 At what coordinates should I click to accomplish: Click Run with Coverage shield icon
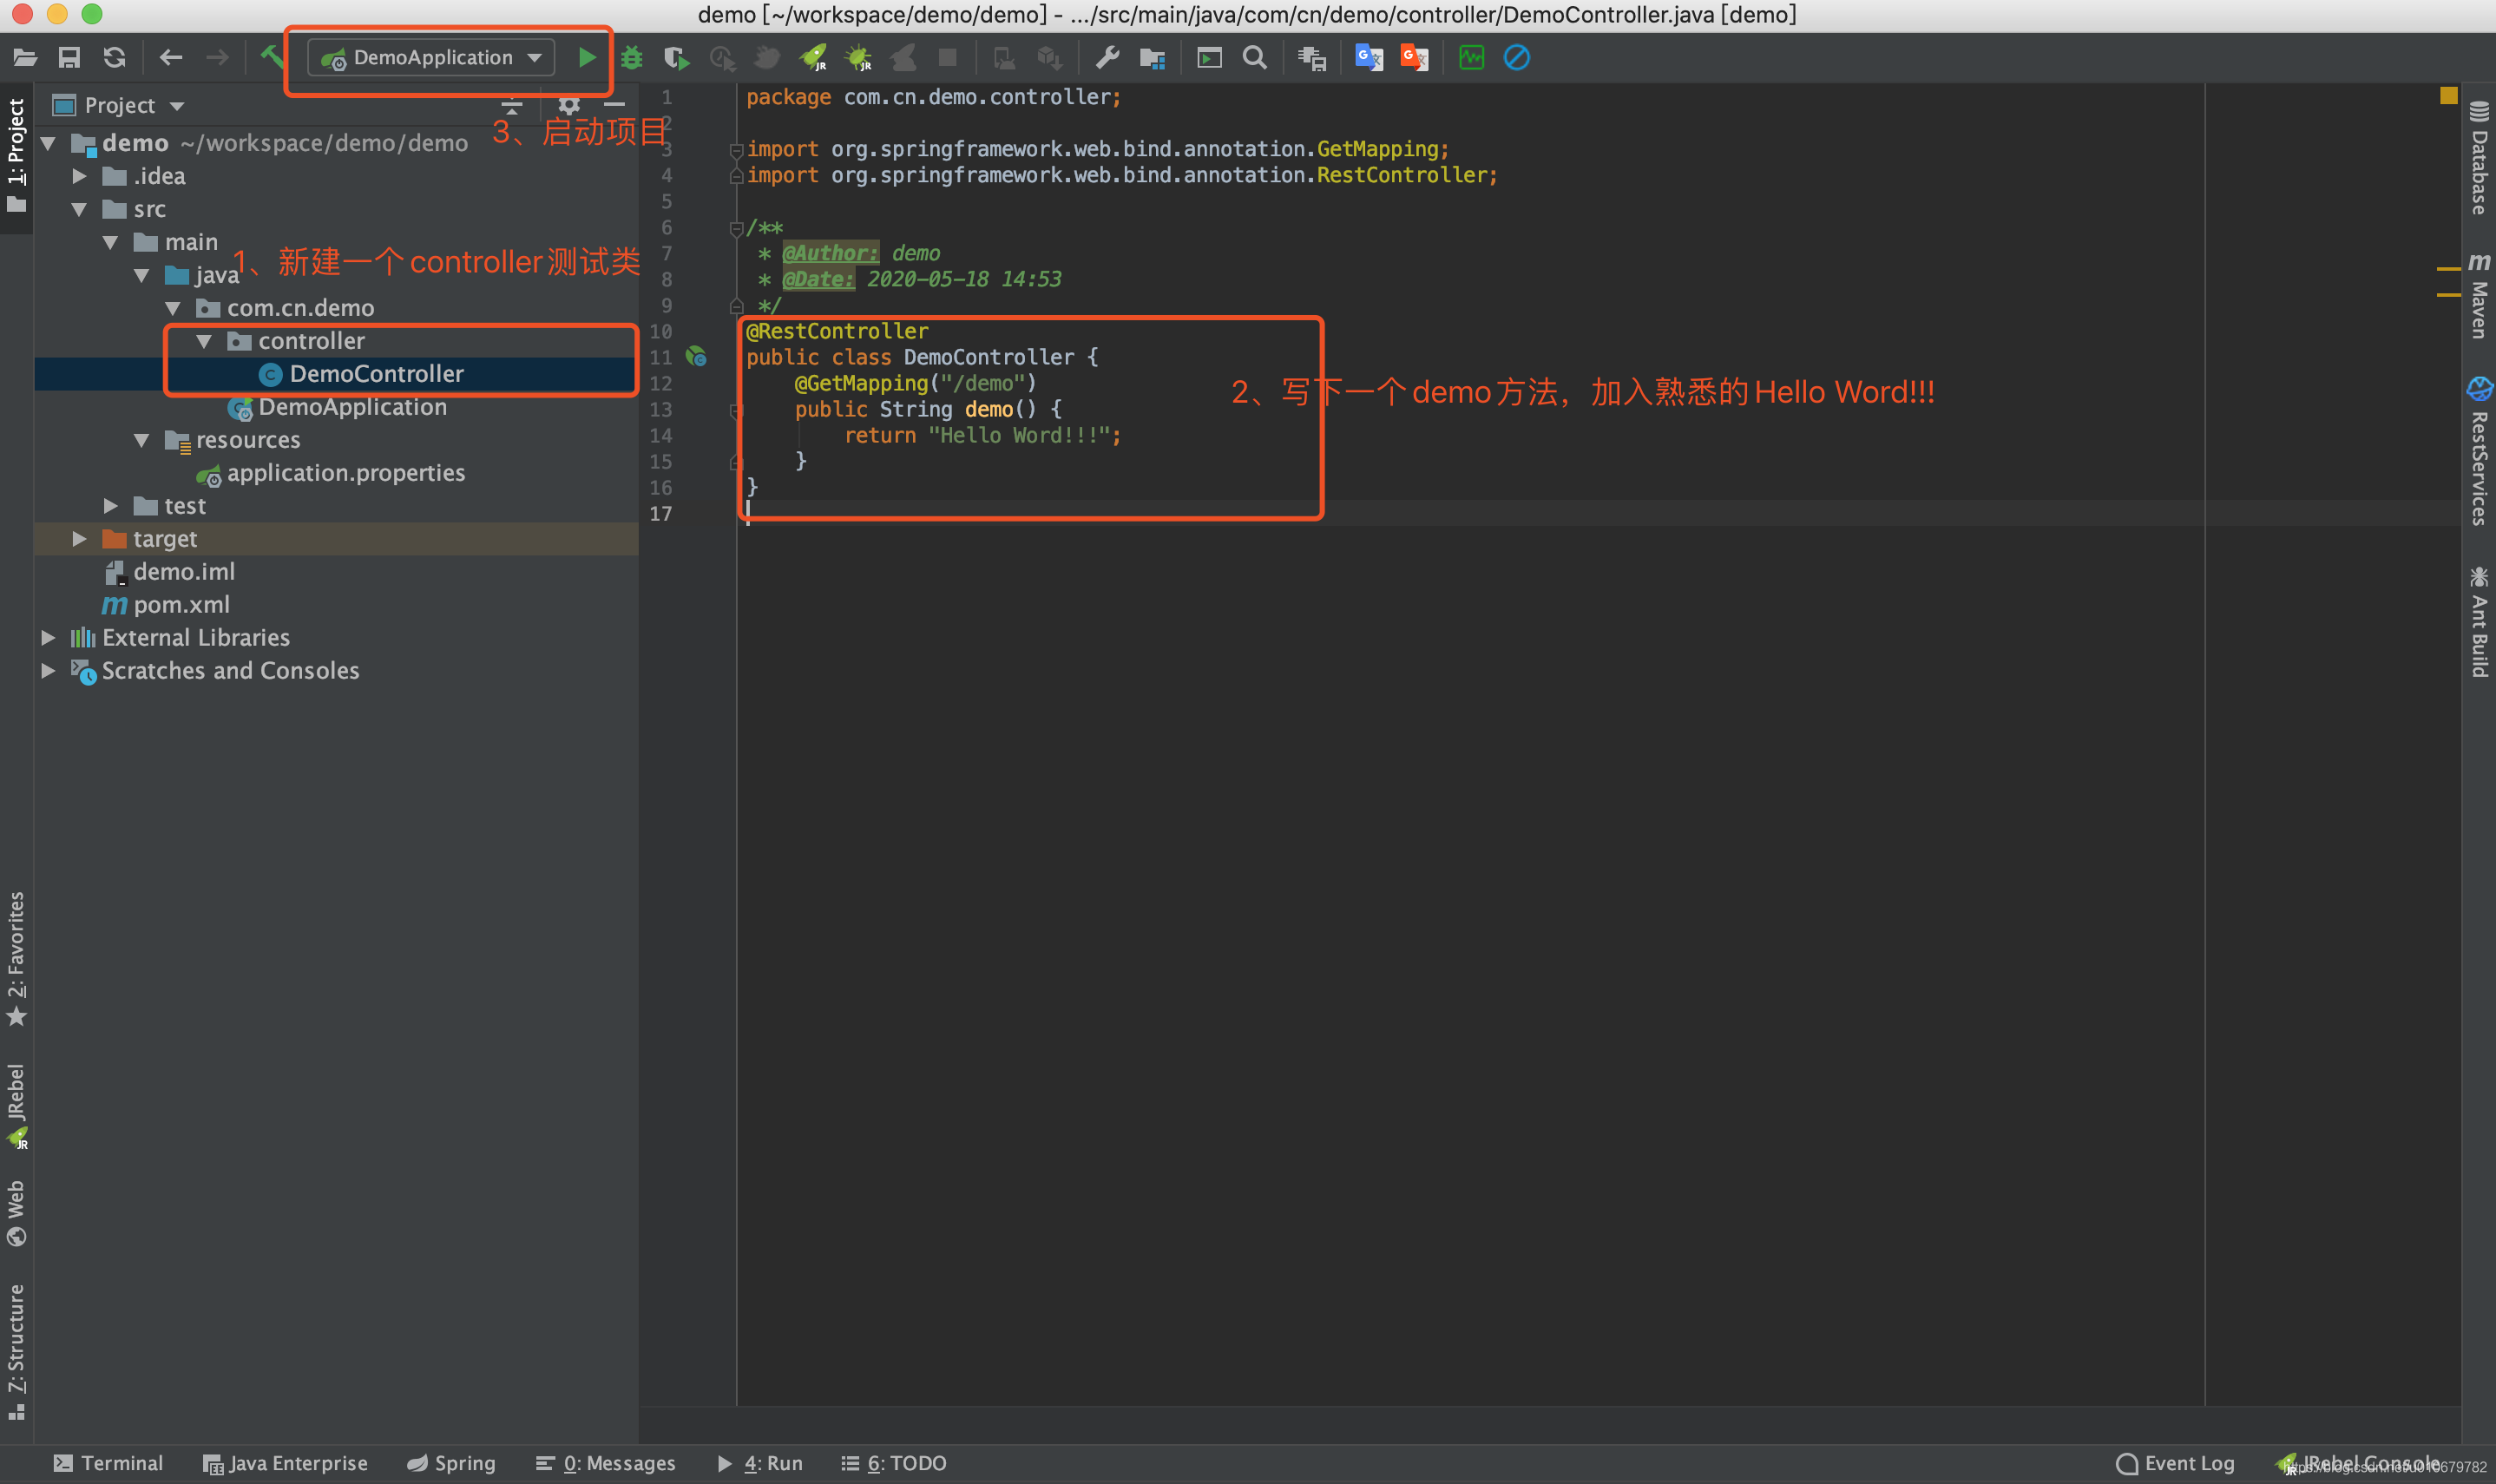[677, 58]
